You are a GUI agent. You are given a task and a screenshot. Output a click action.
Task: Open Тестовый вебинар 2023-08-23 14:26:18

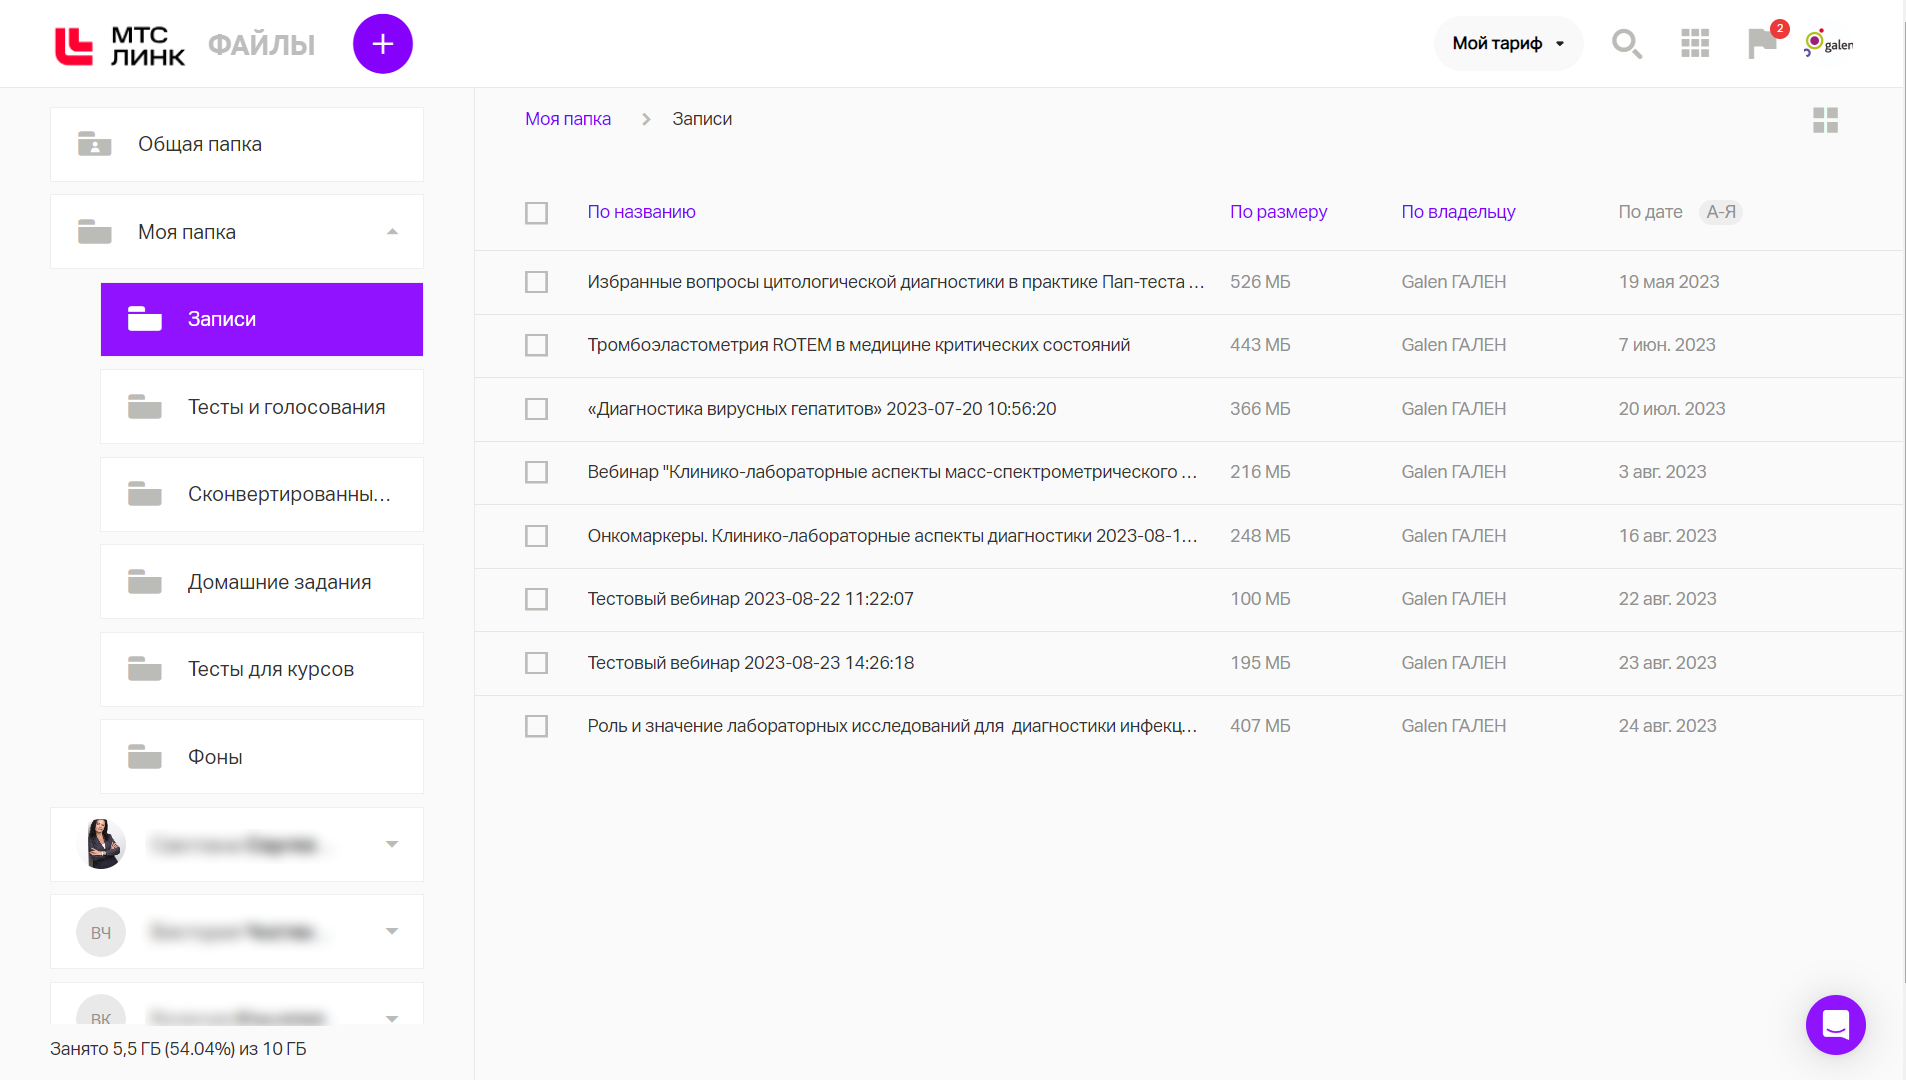pos(750,663)
